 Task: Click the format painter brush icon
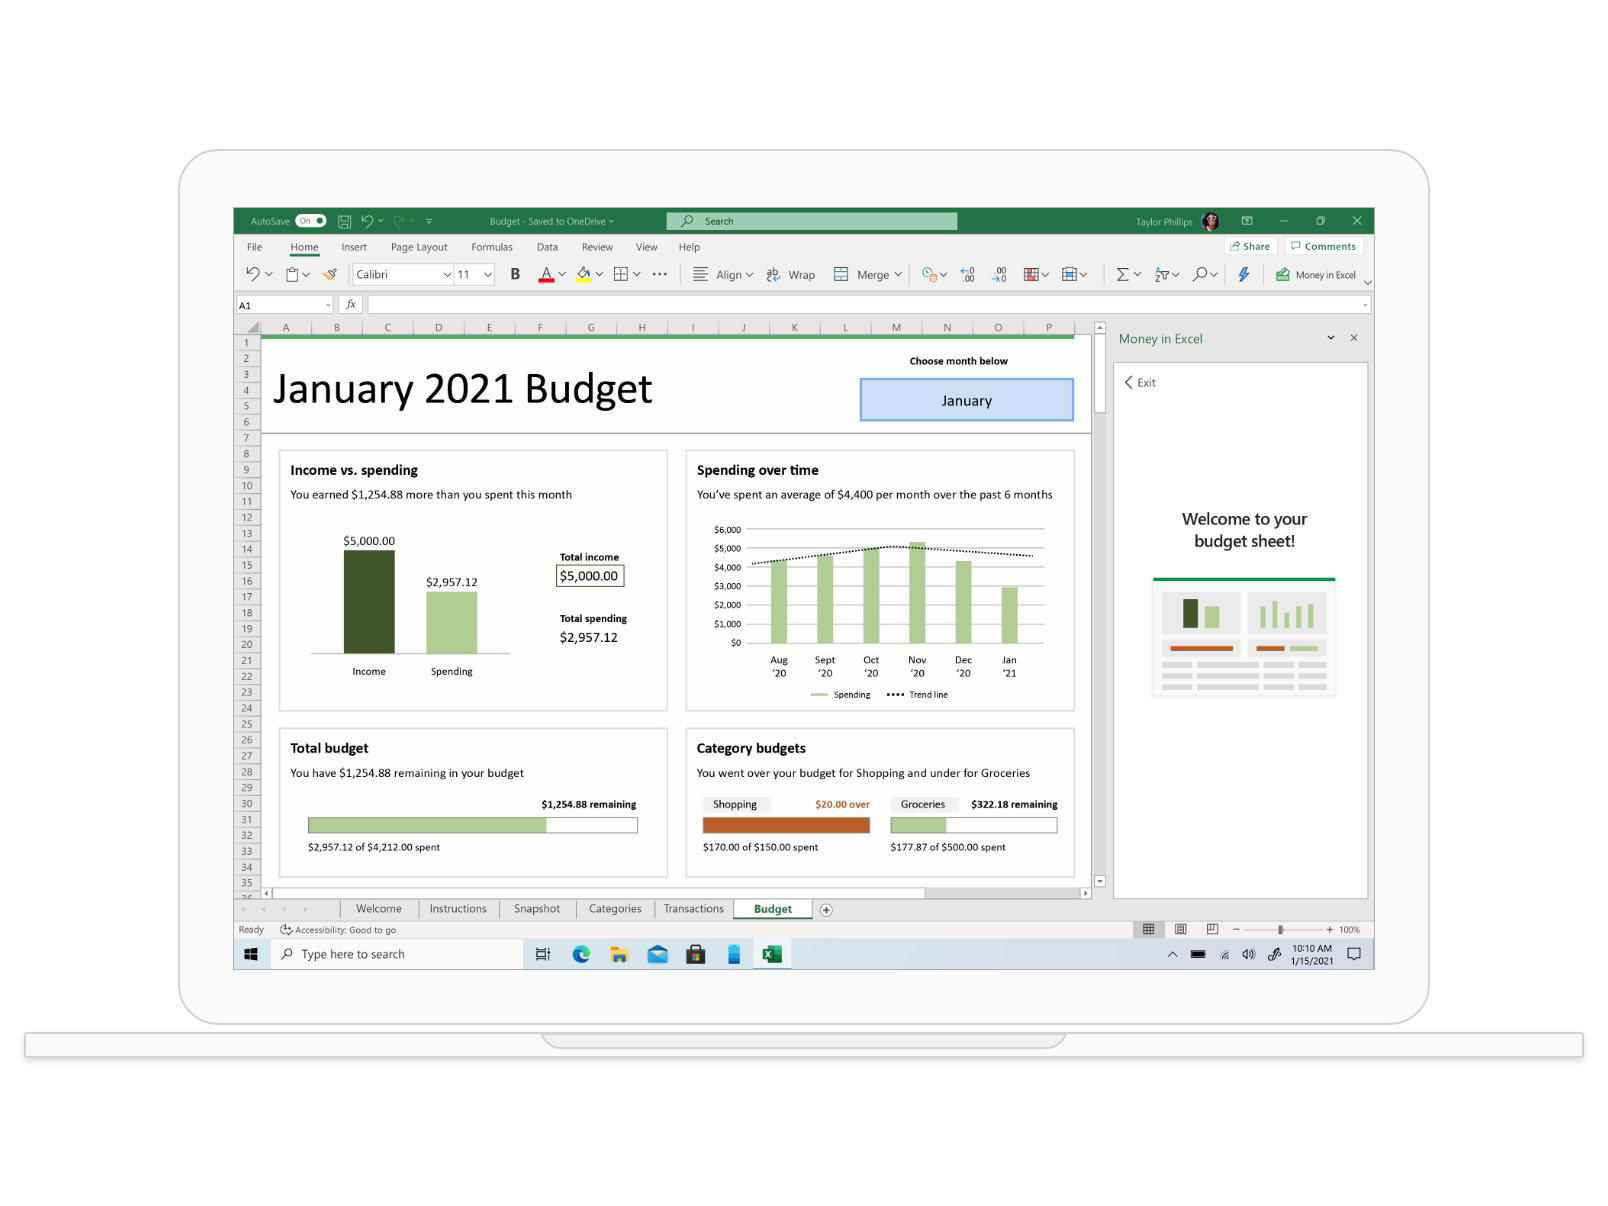coord(330,274)
